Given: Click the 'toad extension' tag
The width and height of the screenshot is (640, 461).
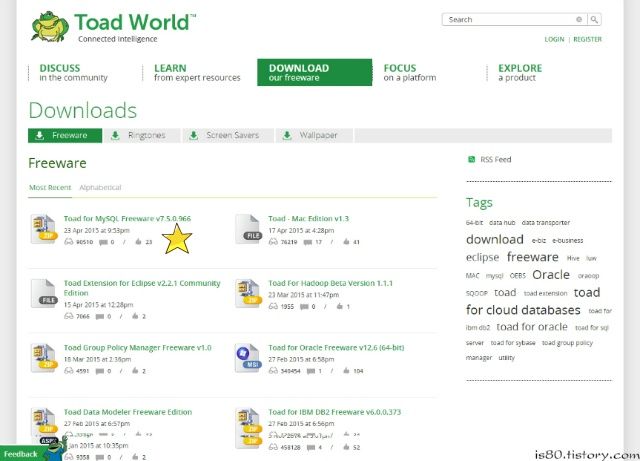Looking at the screenshot, I should click(545, 293).
